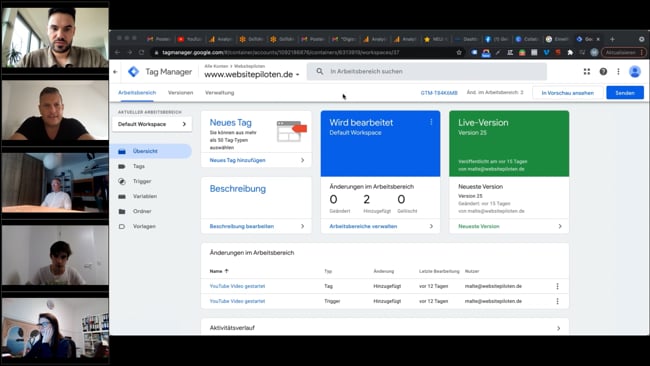Expand the Aktivitätsverlauf section

coord(385,327)
